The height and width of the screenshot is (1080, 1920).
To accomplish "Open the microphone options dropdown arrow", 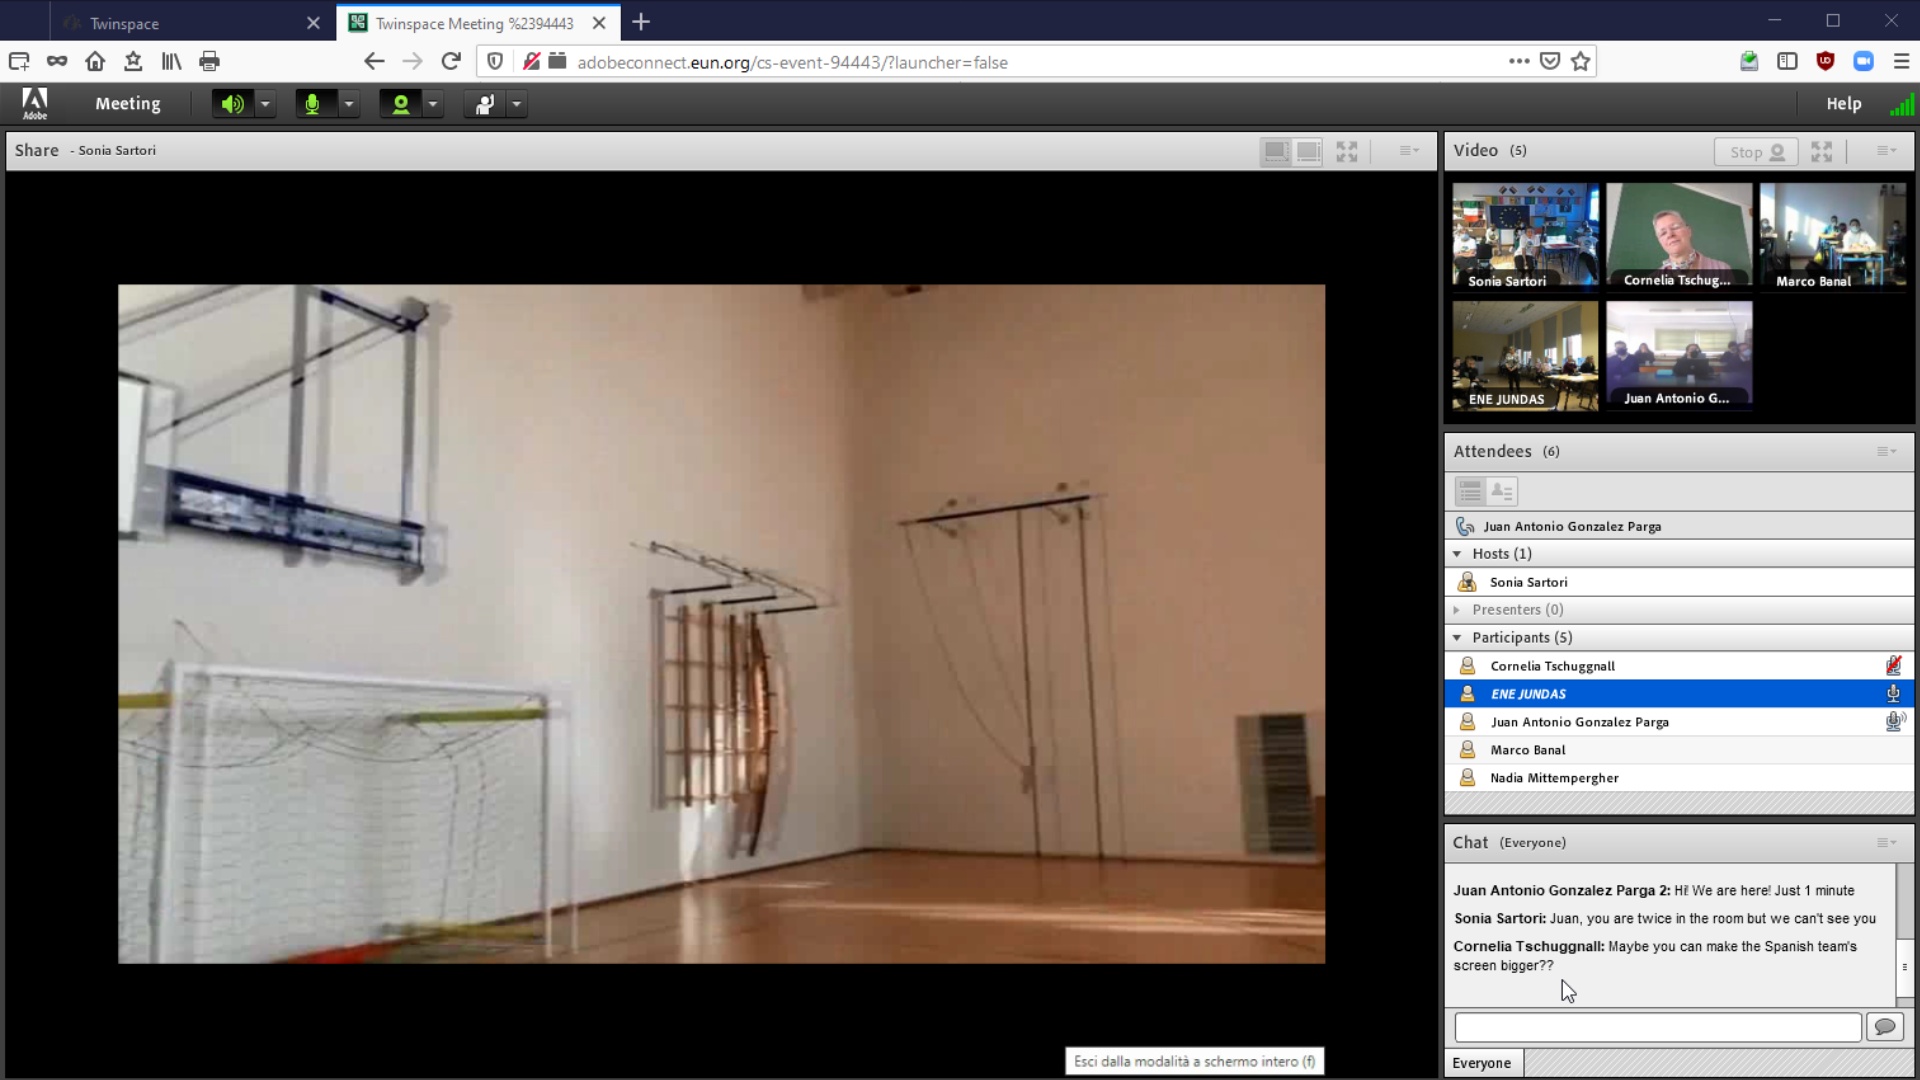I will [349, 104].
